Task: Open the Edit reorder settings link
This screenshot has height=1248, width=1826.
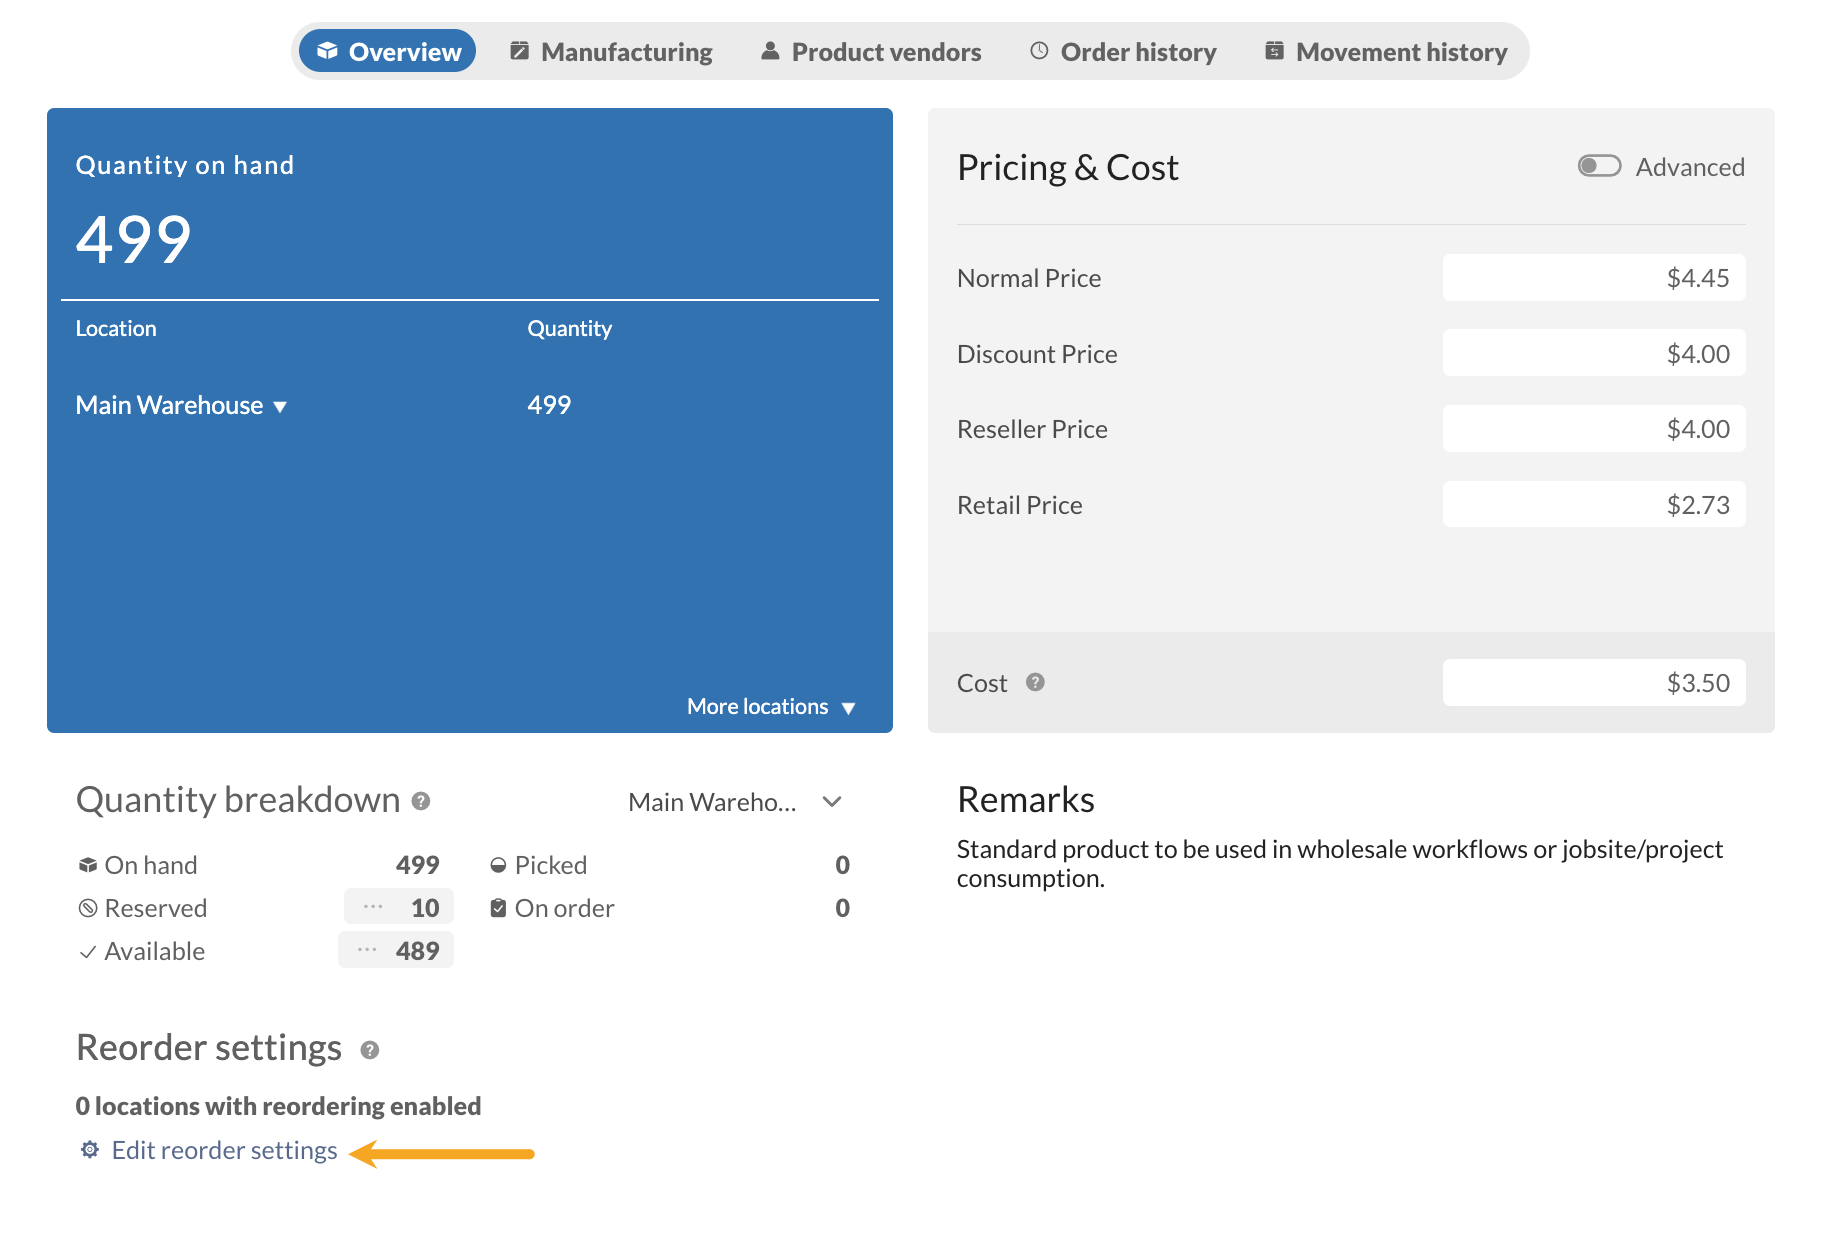Action: (224, 1150)
